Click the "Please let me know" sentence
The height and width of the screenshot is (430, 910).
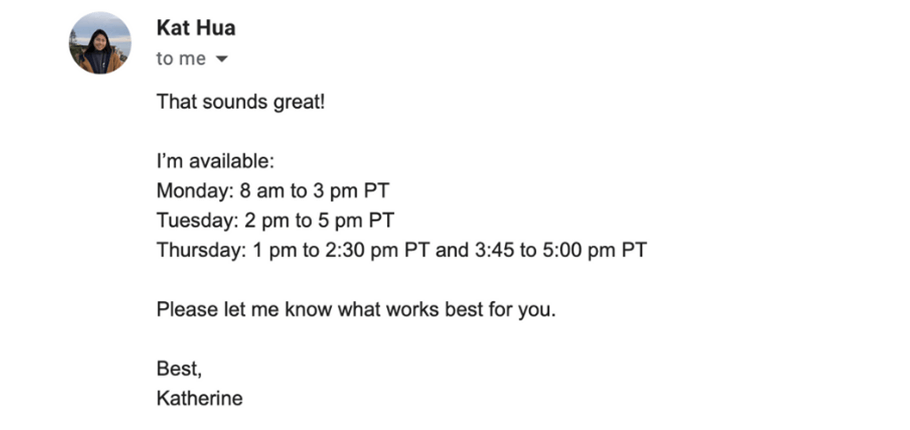click(x=356, y=309)
